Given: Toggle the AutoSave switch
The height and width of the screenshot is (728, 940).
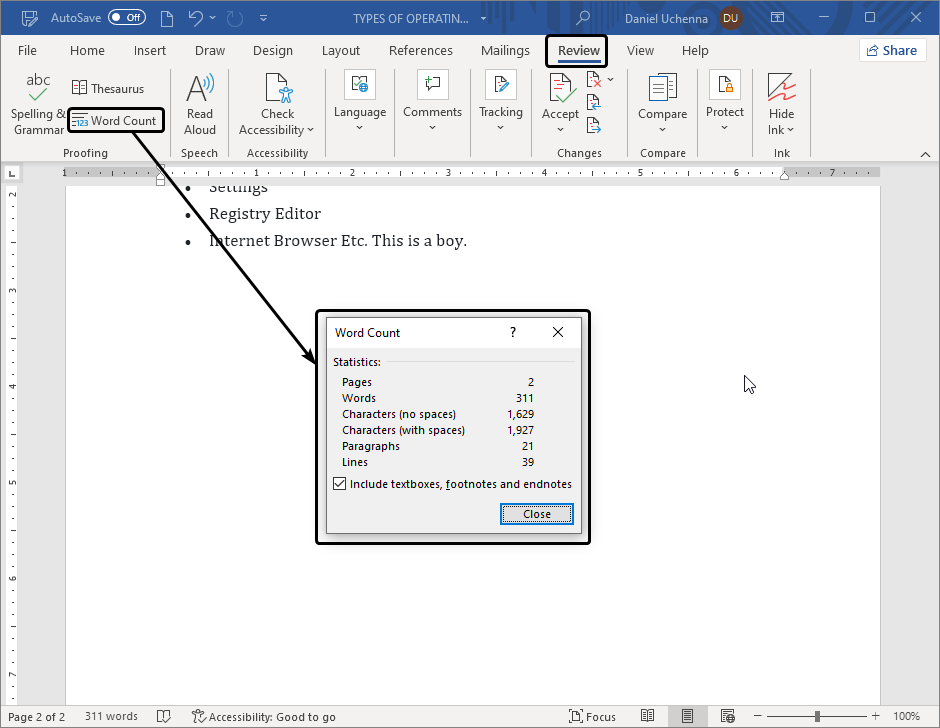Looking at the screenshot, I should [126, 18].
